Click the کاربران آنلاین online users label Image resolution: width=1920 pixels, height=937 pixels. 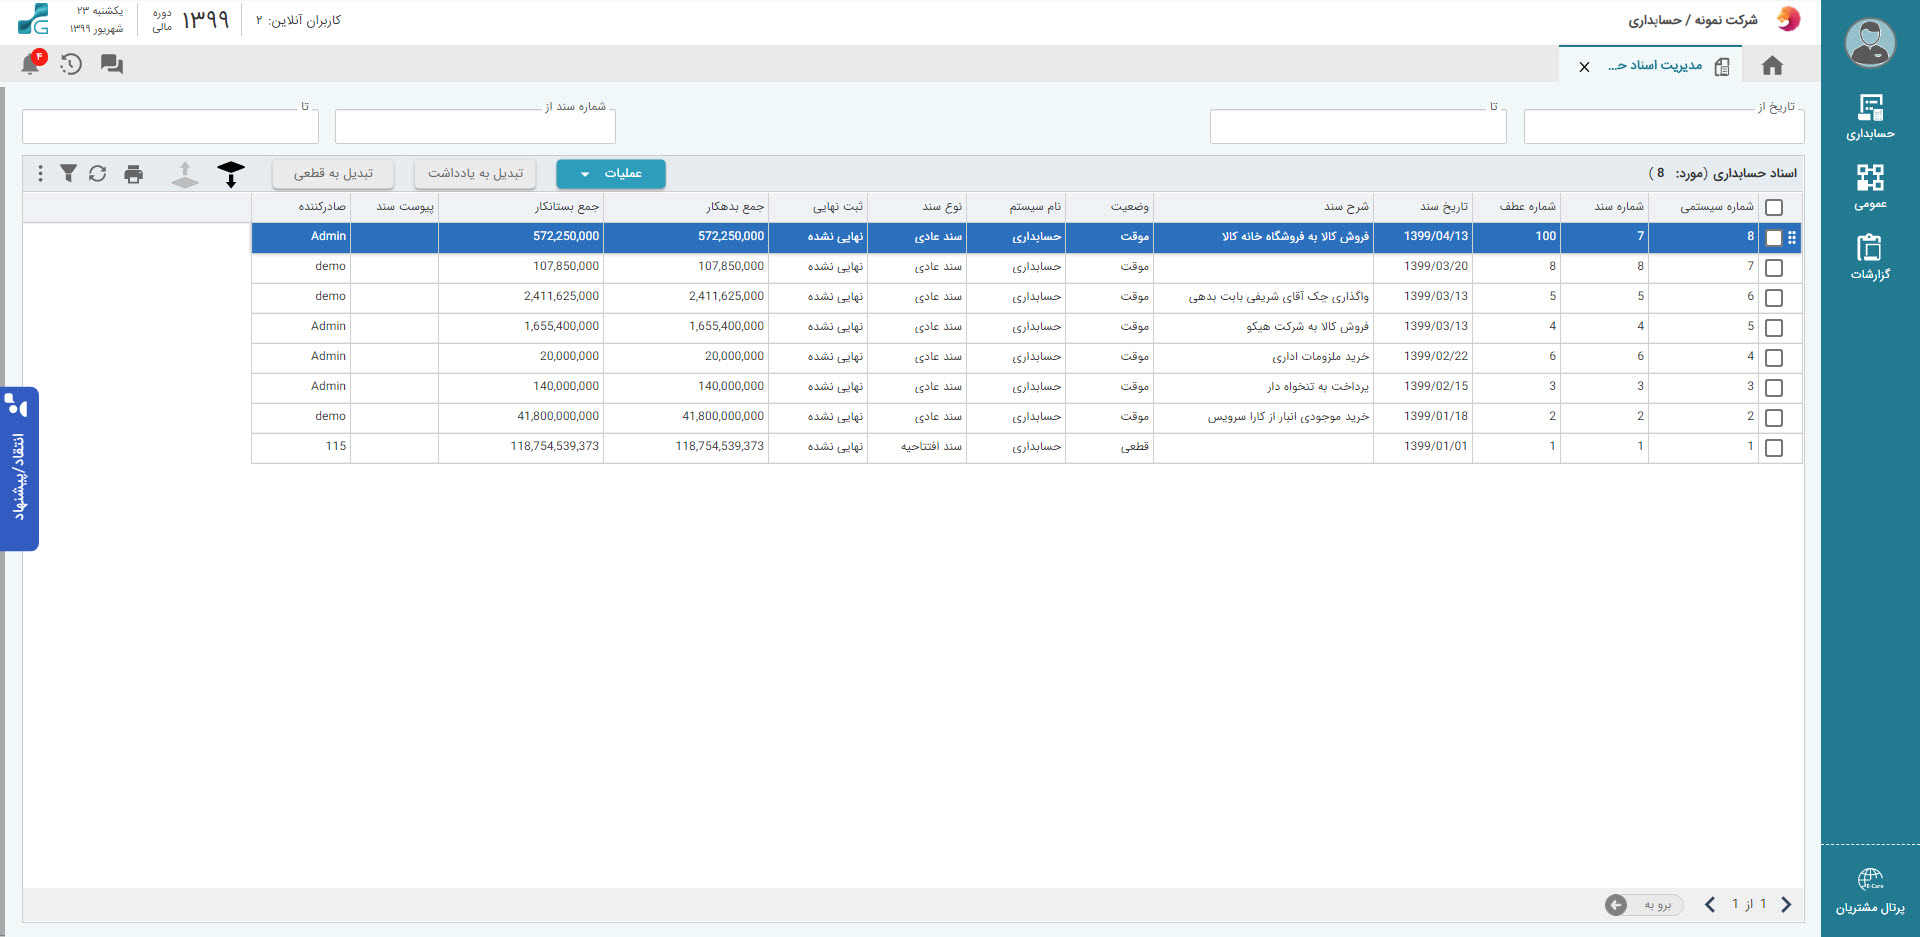[x=298, y=20]
